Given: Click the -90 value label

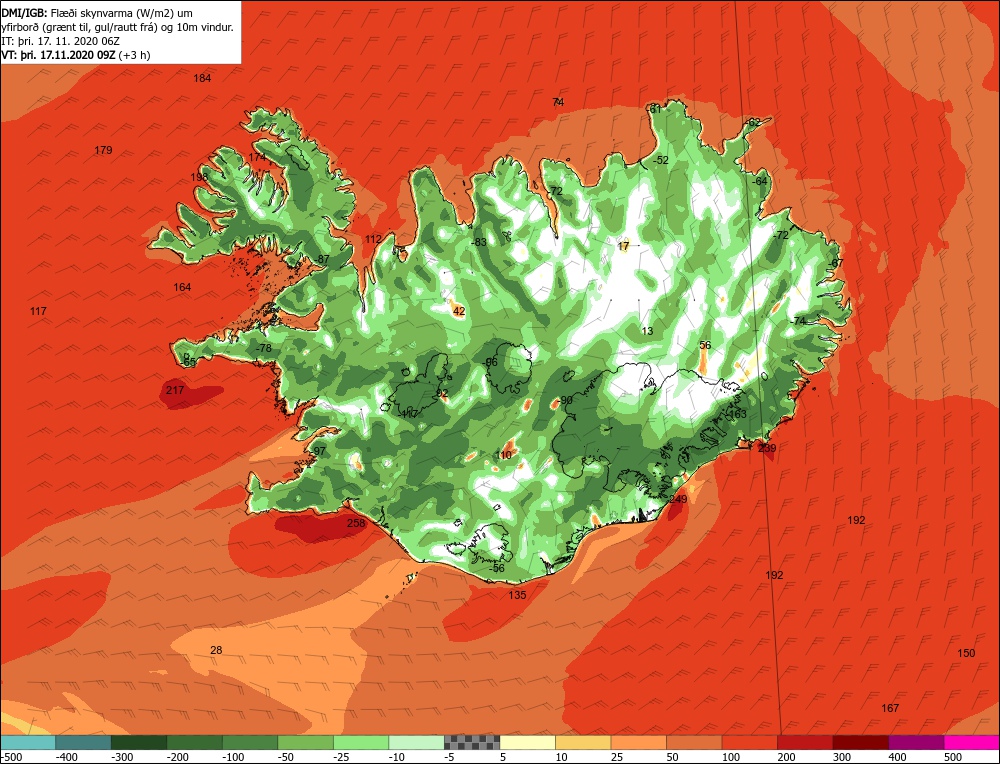Looking at the screenshot, I should 565,400.
